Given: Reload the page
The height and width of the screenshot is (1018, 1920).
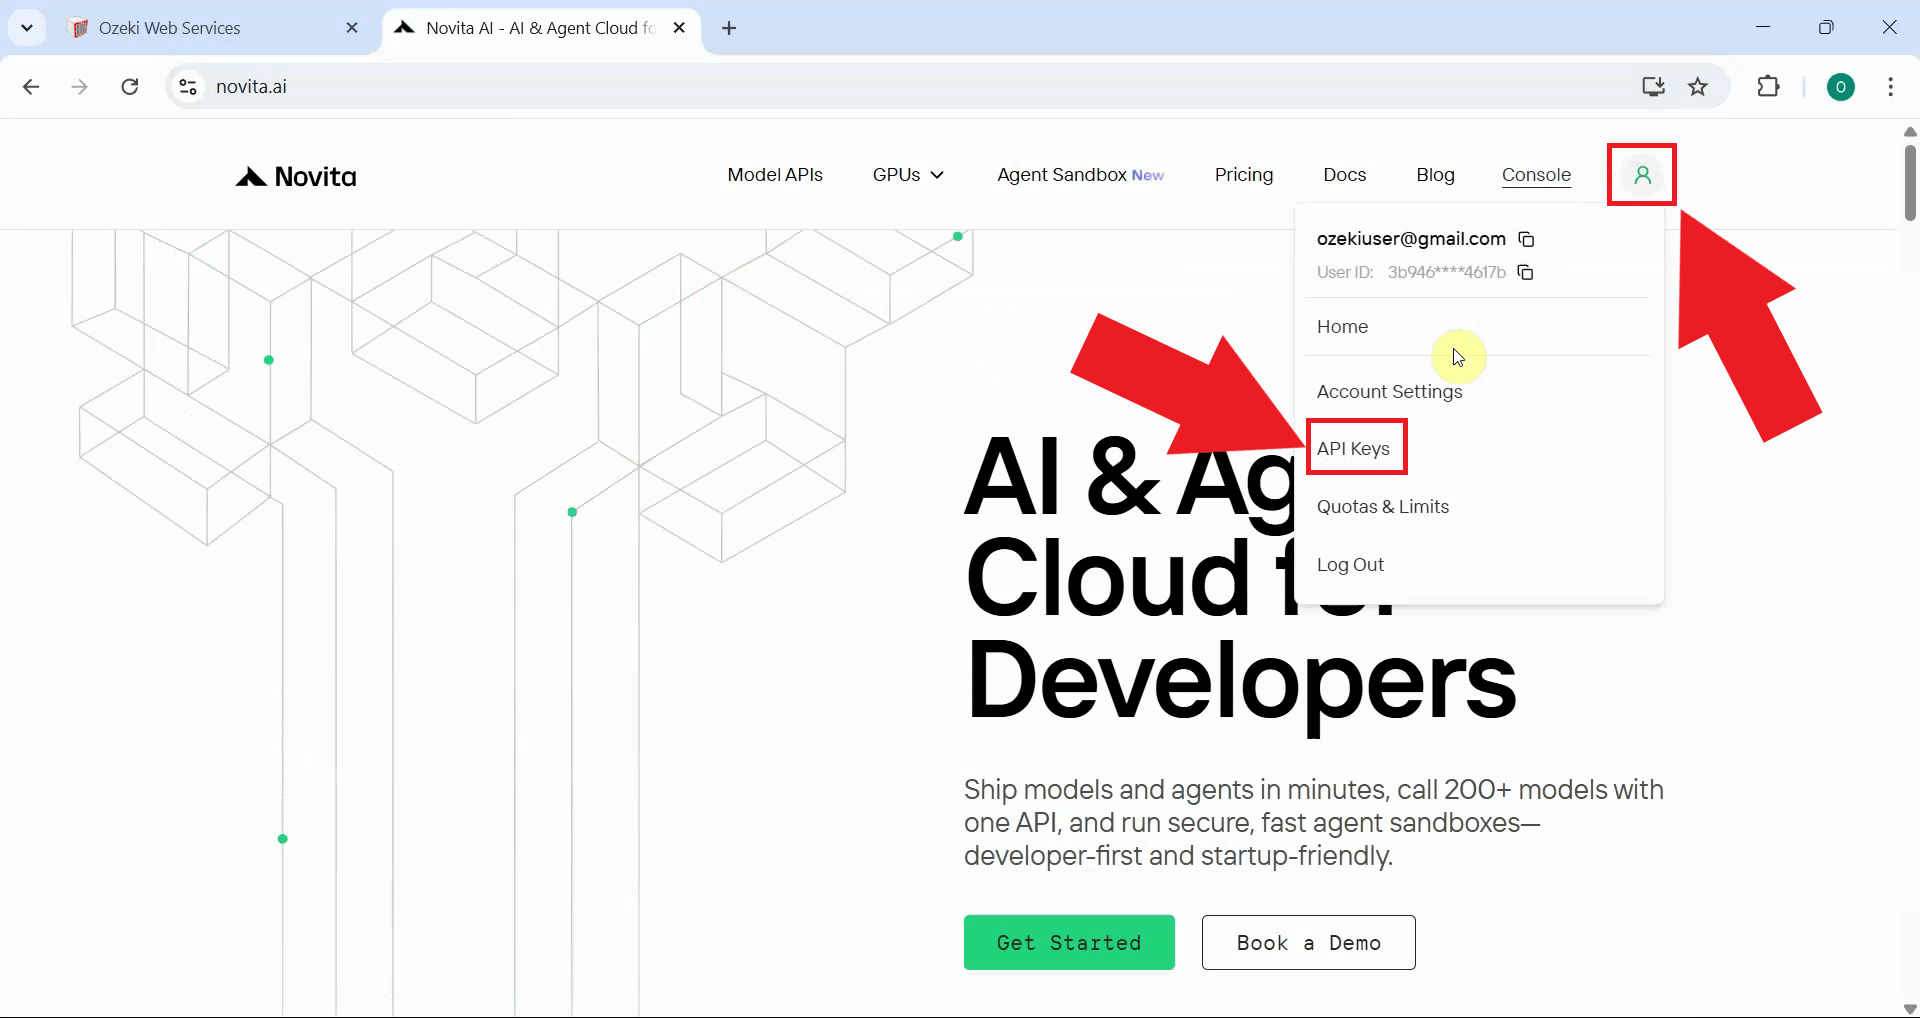Looking at the screenshot, I should point(130,87).
